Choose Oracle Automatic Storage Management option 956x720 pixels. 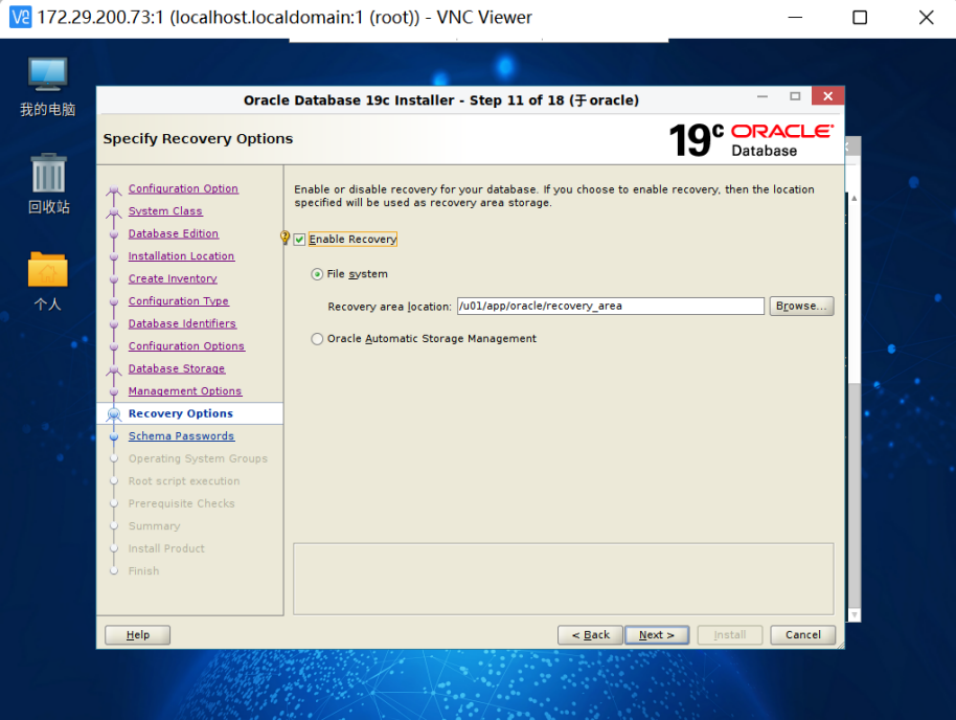[317, 339]
